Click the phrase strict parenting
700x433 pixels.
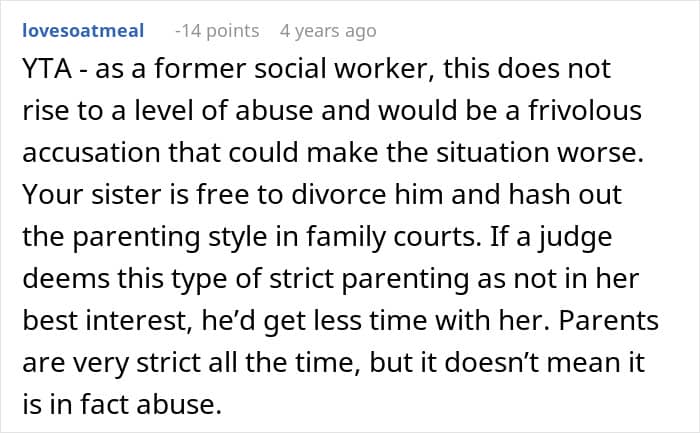[369, 279]
